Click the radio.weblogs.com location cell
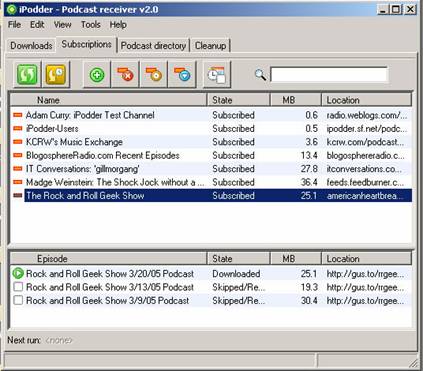Screen dimensions: 423x371 click(367, 115)
